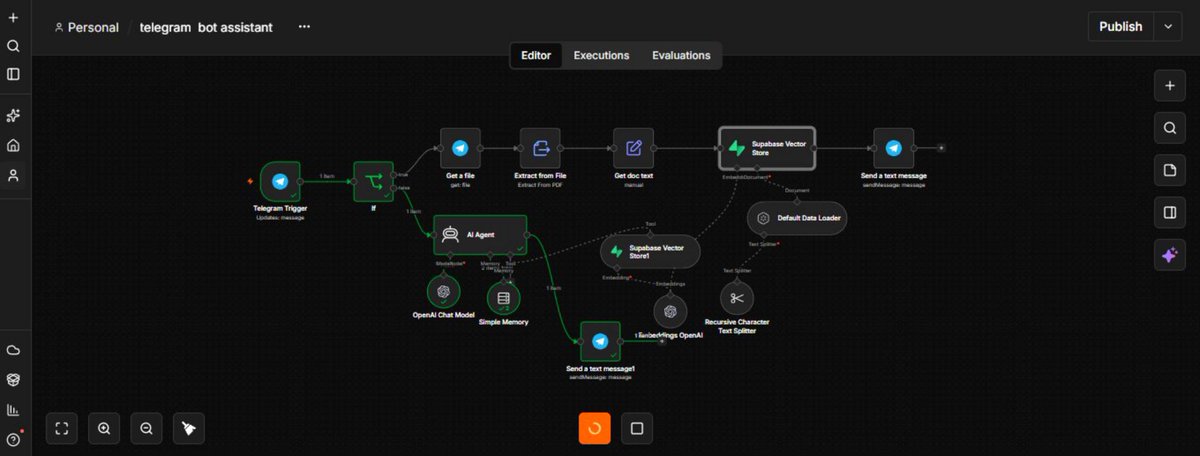Select the Telegram Trigger node
Viewport: 1200px width, 456px height.
click(280, 182)
